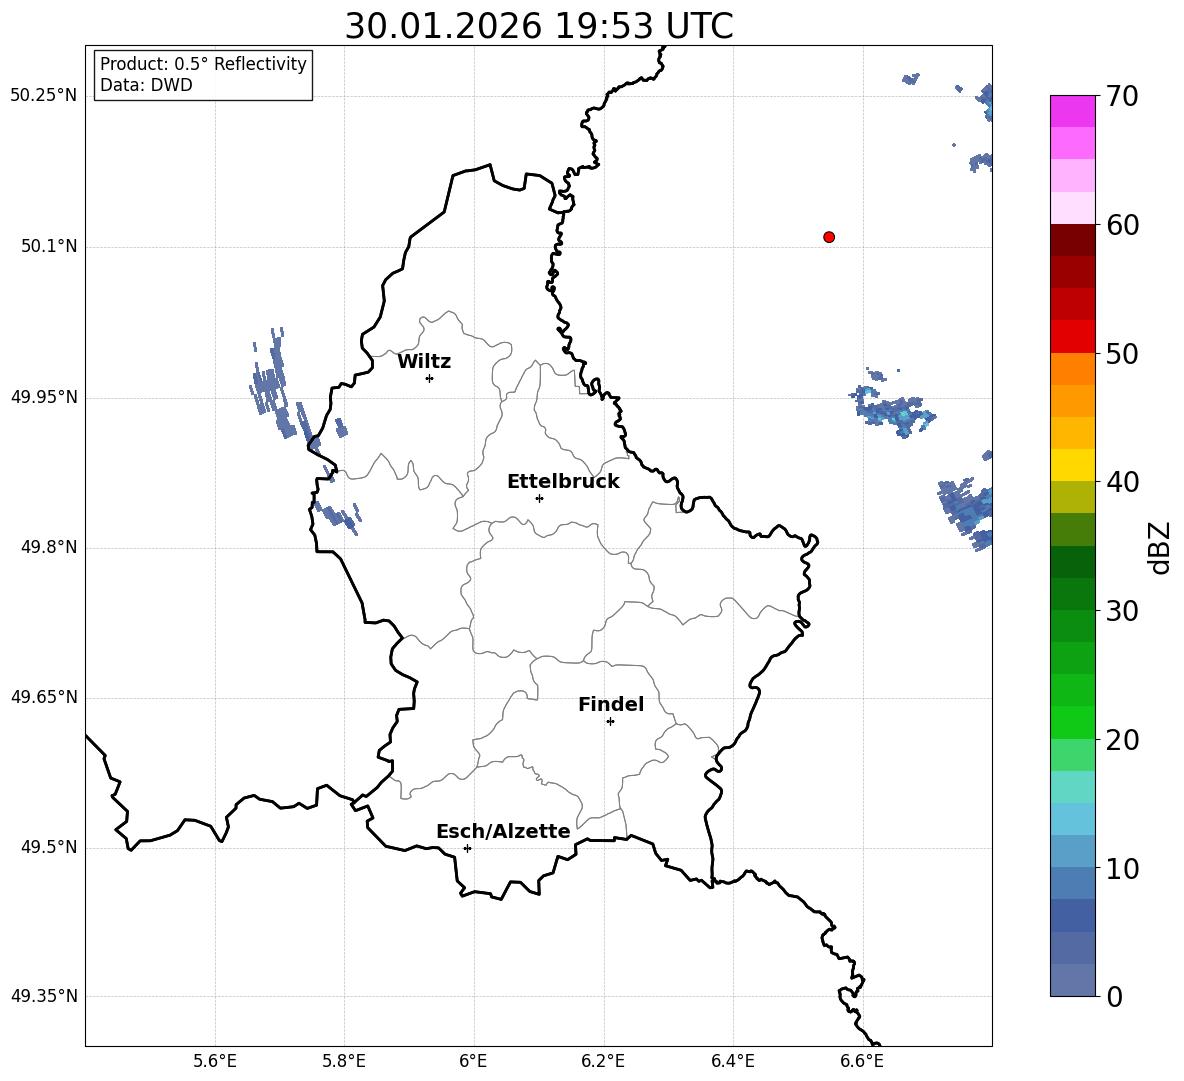Viewport: 1184px width, 1081px height.
Task: Click the 0 colorbar tick label
Action: (1114, 996)
